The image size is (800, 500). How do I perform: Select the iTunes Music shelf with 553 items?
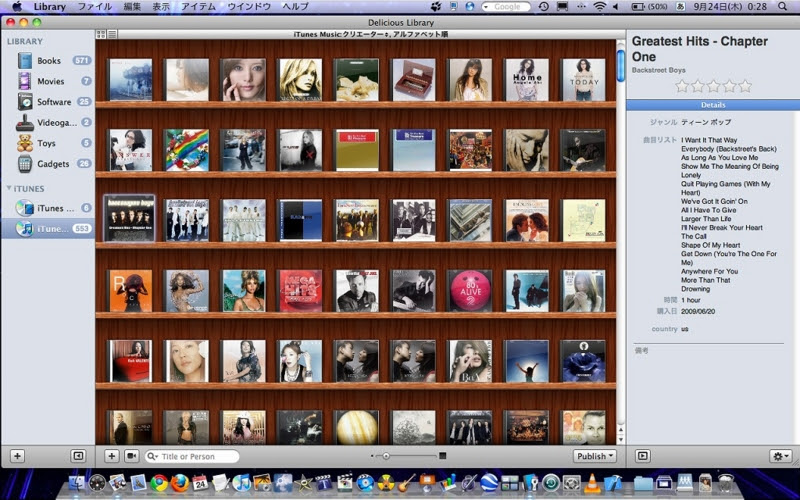pos(47,229)
